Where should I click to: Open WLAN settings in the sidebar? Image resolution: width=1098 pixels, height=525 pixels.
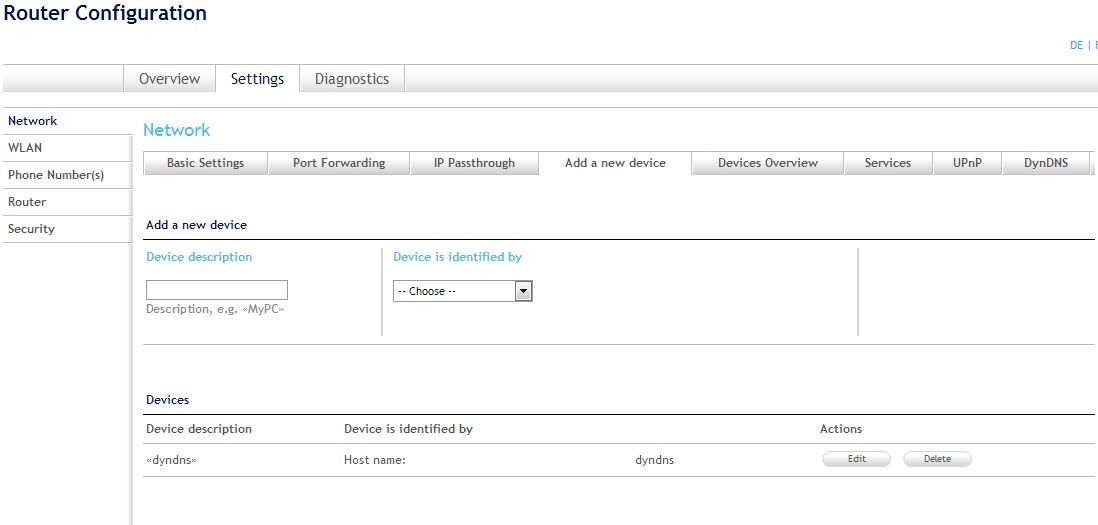pyautogui.click(x=25, y=148)
